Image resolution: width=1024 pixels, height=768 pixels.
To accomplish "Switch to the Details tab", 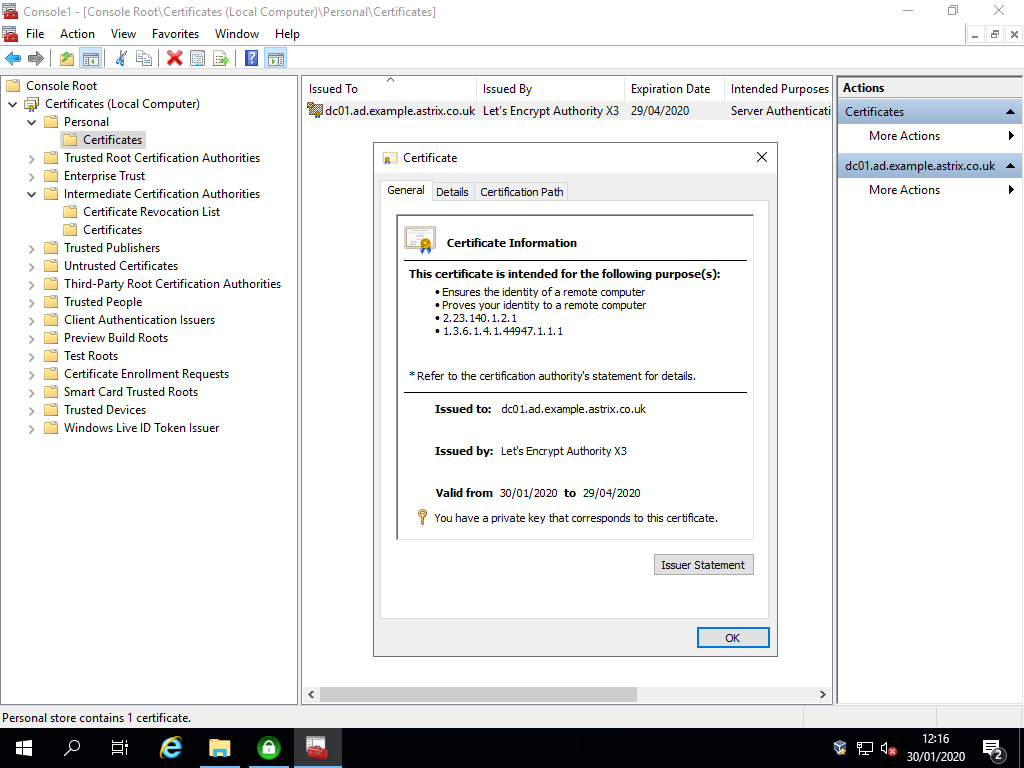I will click(452, 191).
